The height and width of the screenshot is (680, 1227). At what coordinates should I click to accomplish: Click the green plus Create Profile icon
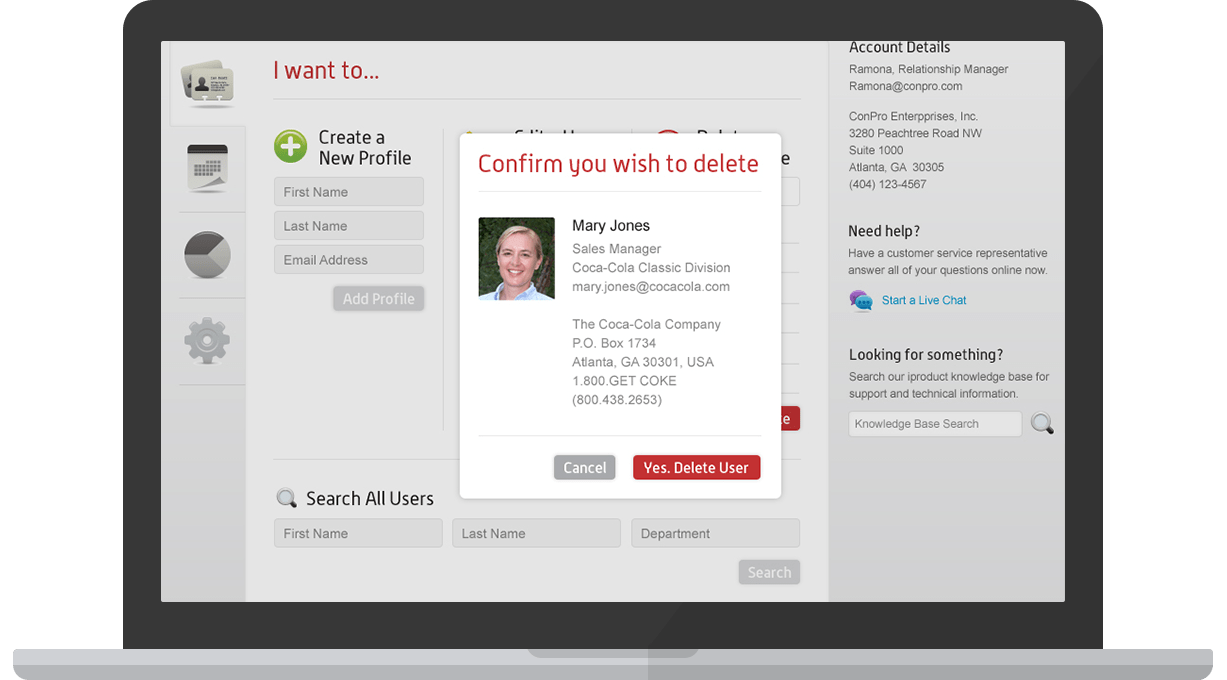click(291, 146)
